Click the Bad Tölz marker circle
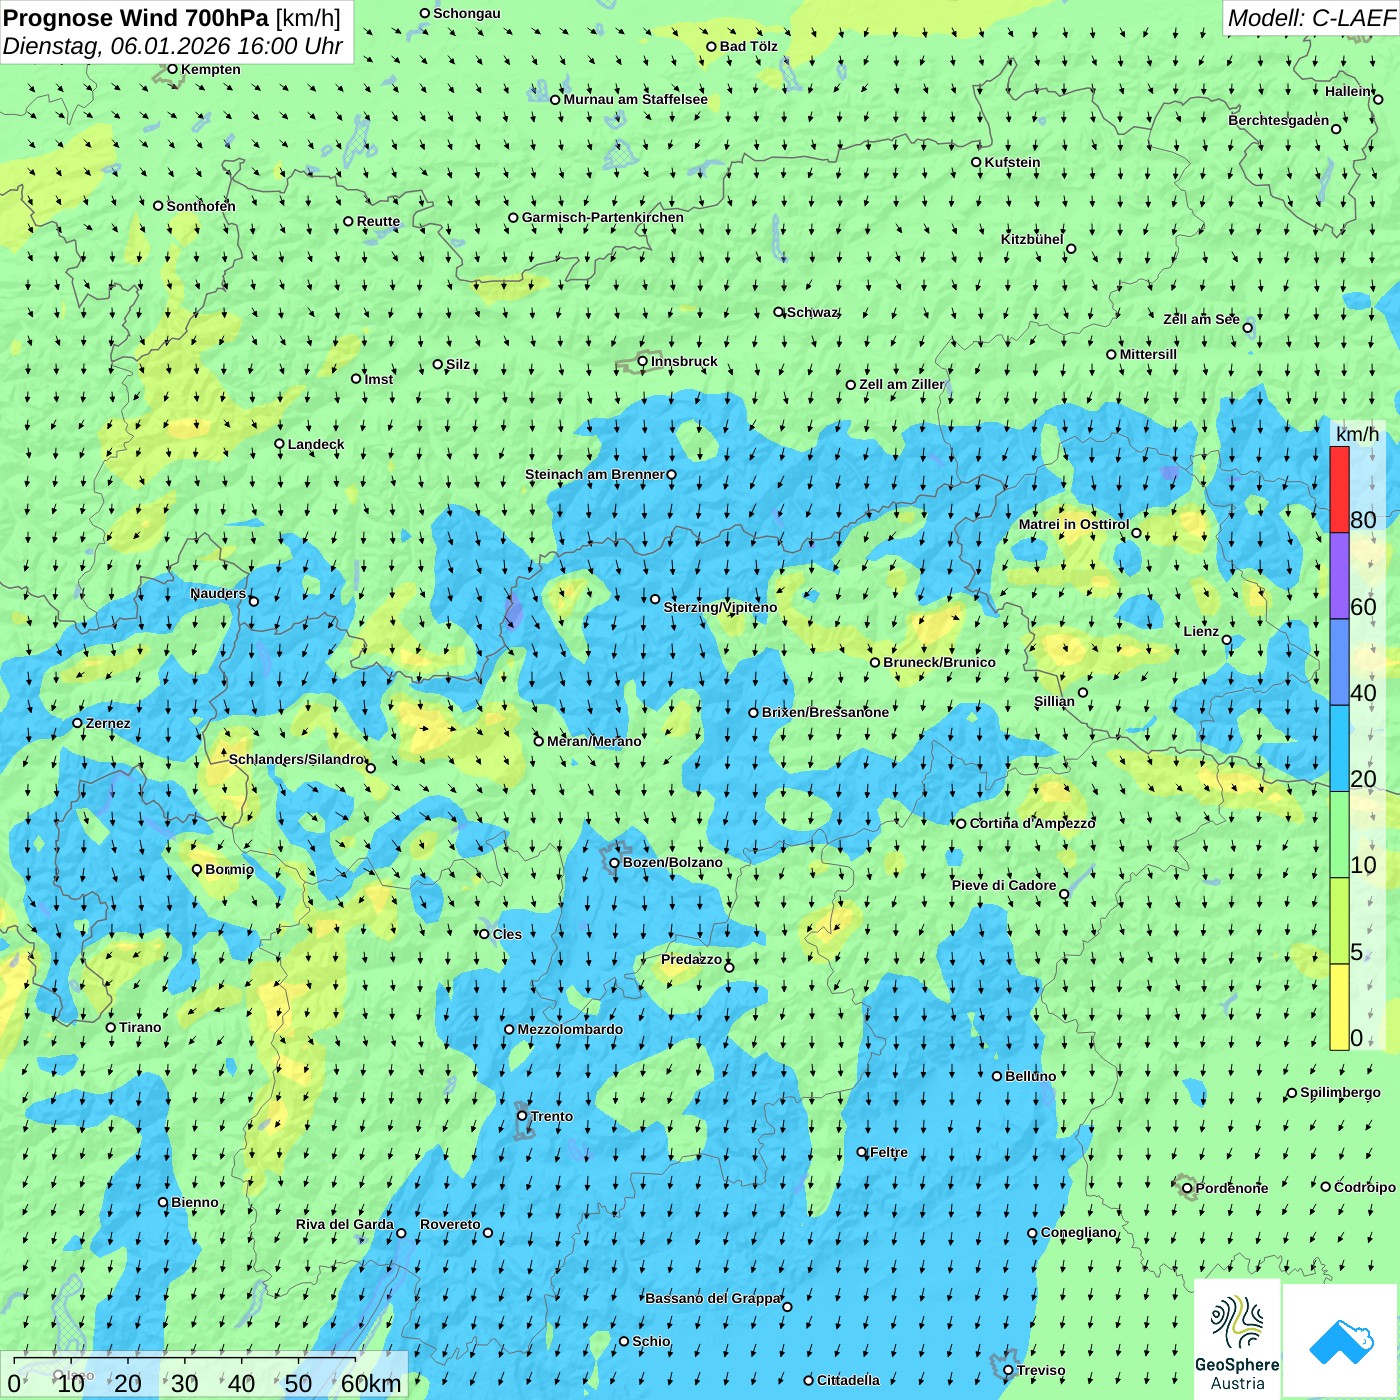 click(x=711, y=46)
